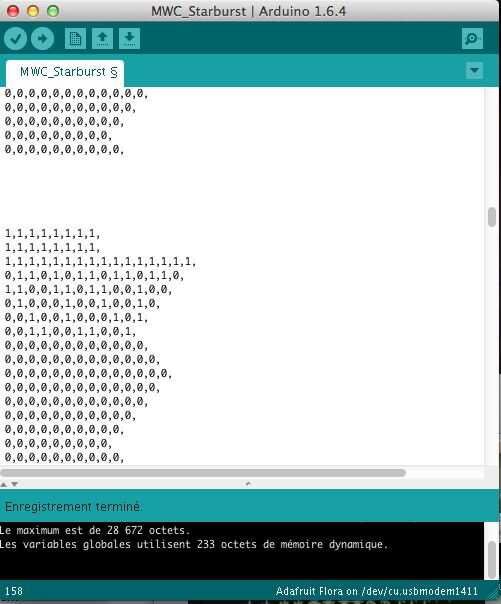Click the console vertical scrollbar thumb
The width and height of the screenshot is (501, 604).
click(492, 560)
